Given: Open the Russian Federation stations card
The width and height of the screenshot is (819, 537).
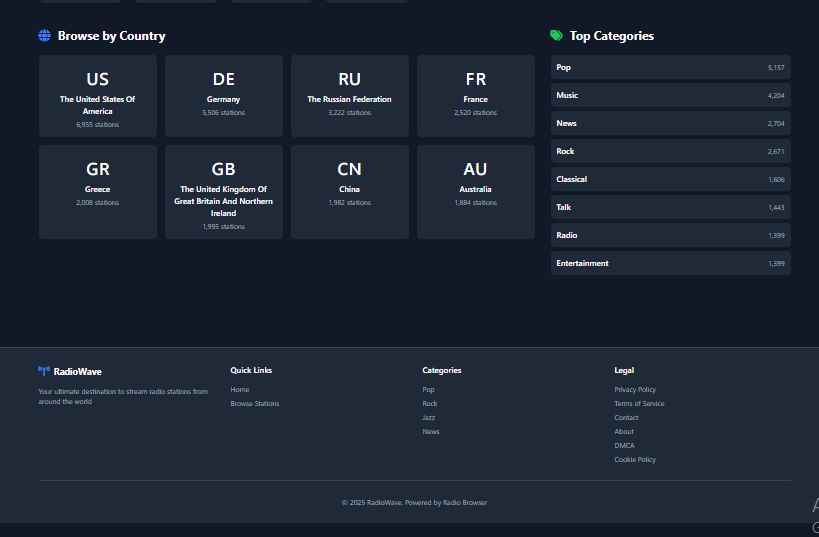Looking at the screenshot, I should [x=350, y=96].
